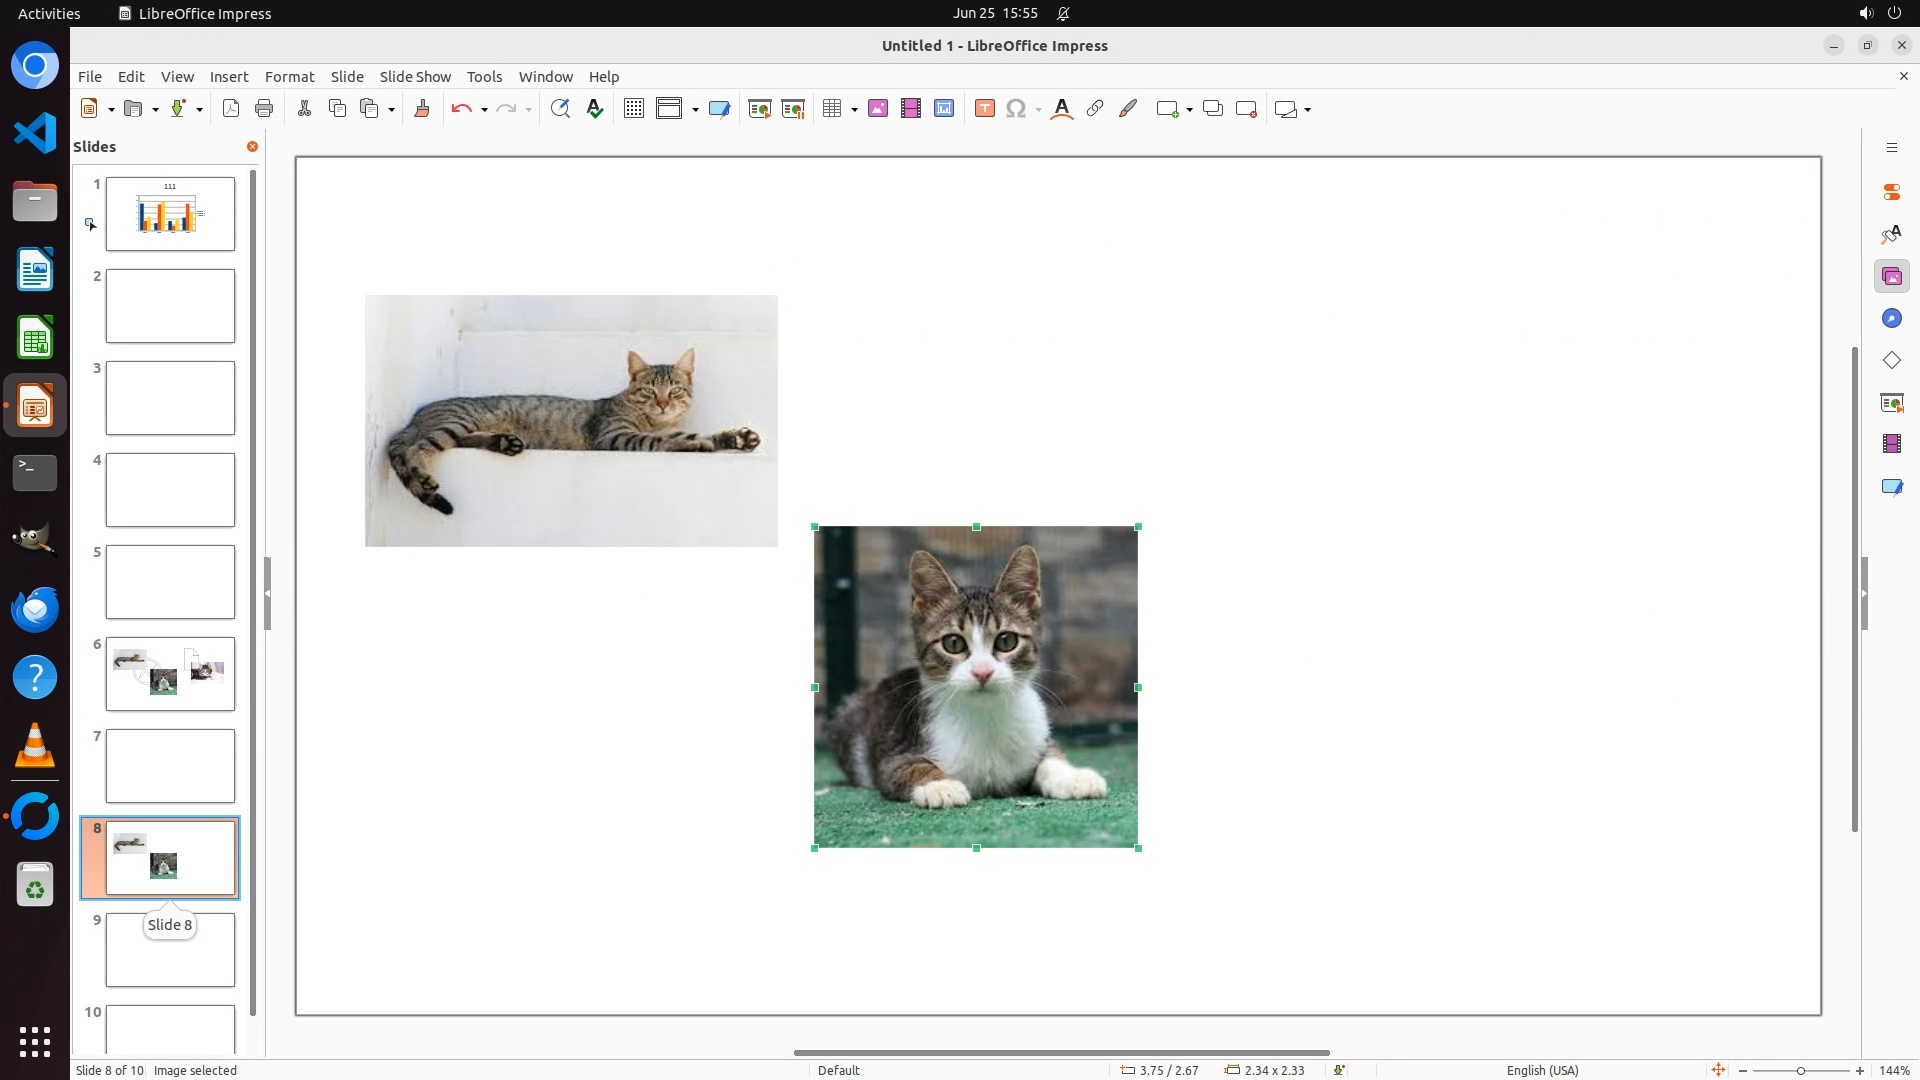Open the Slide Show menu
Screen dimensions: 1920x1080
coord(415,77)
